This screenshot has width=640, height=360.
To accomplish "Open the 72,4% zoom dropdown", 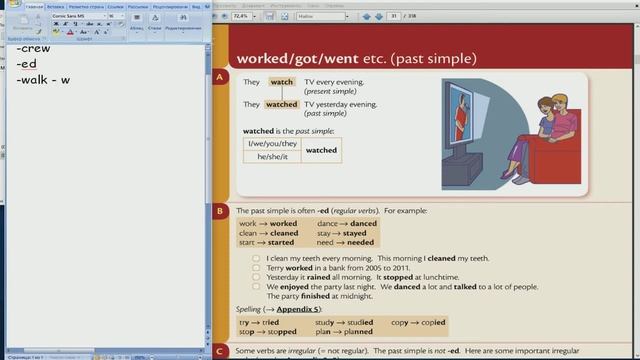I will point(255,16).
